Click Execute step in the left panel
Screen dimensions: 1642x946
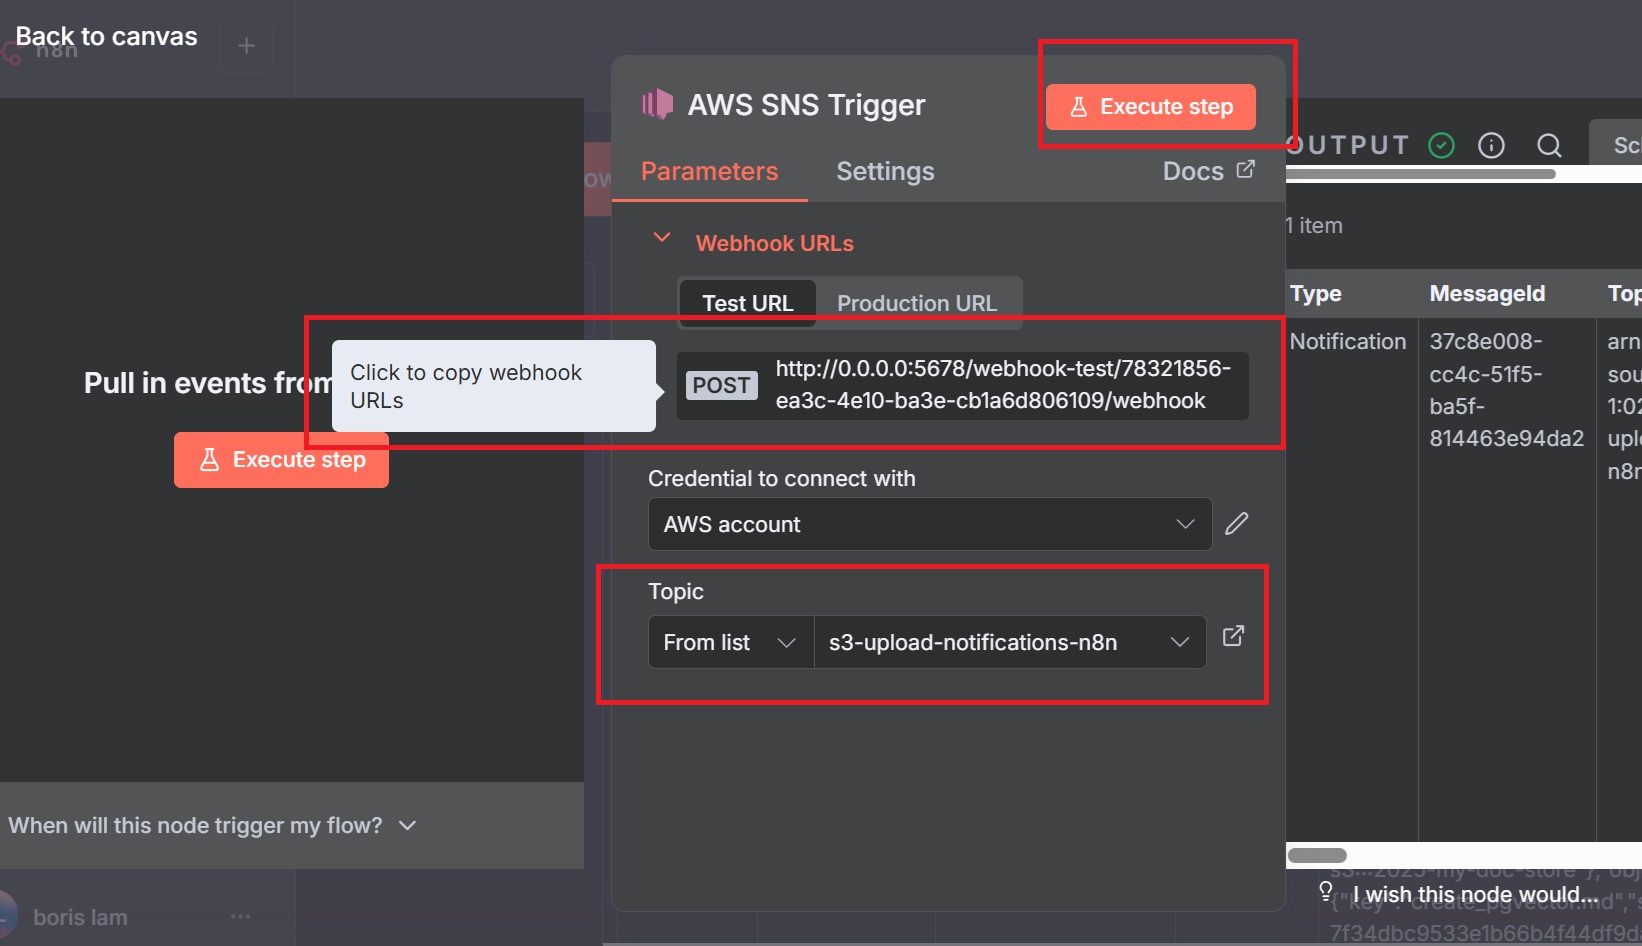281,460
